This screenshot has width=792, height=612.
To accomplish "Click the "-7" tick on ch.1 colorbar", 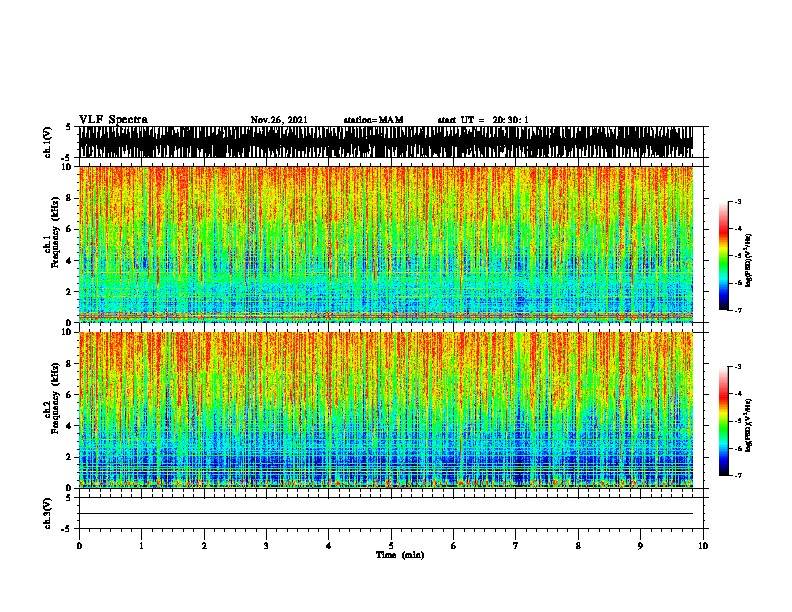I will [x=738, y=310].
